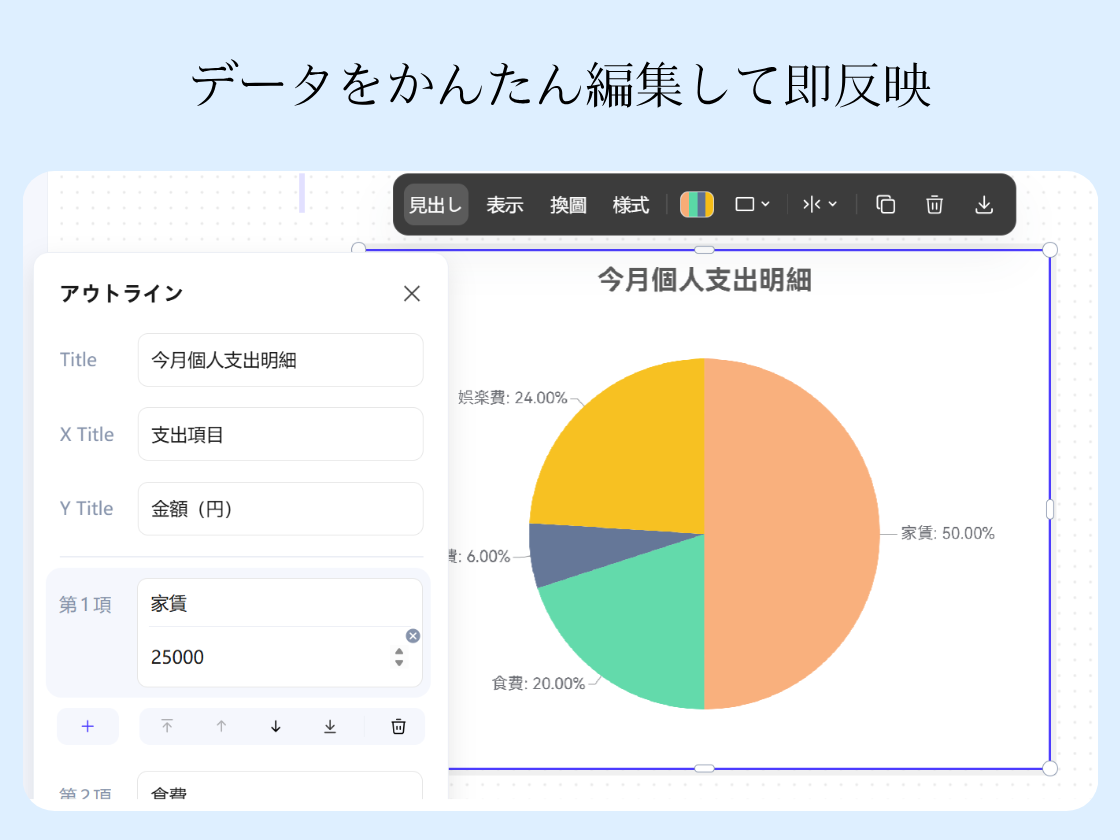Switch to the 表示 tab
The height and width of the screenshot is (840, 1120).
505,204
